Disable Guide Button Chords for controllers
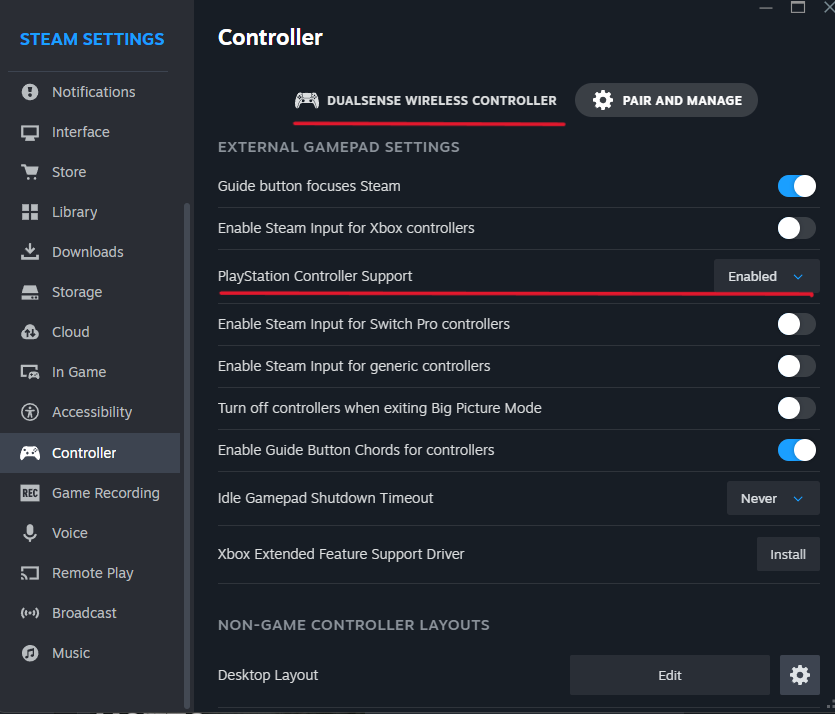The image size is (835, 714). [x=797, y=450]
